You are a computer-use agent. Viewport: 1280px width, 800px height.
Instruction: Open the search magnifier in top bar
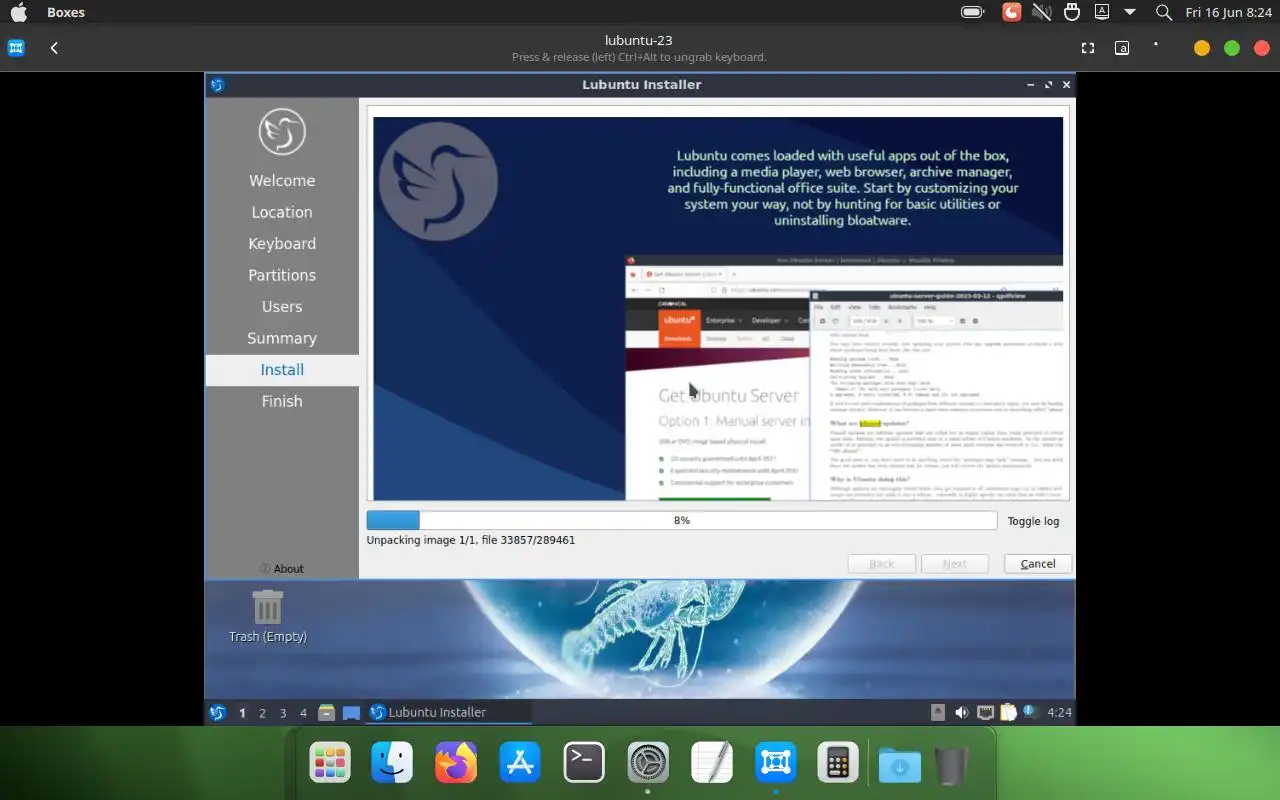[x=1164, y=13]
